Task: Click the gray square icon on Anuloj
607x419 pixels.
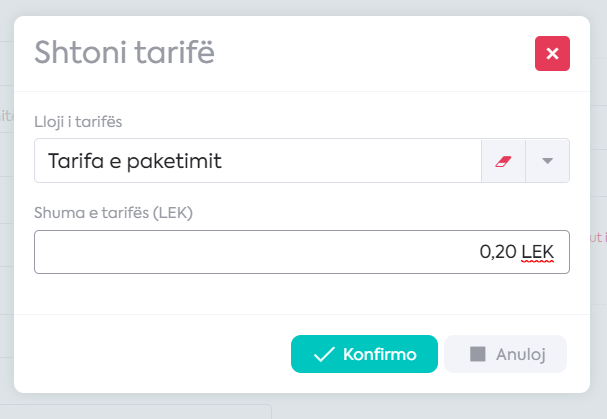Action: (477, 354)
